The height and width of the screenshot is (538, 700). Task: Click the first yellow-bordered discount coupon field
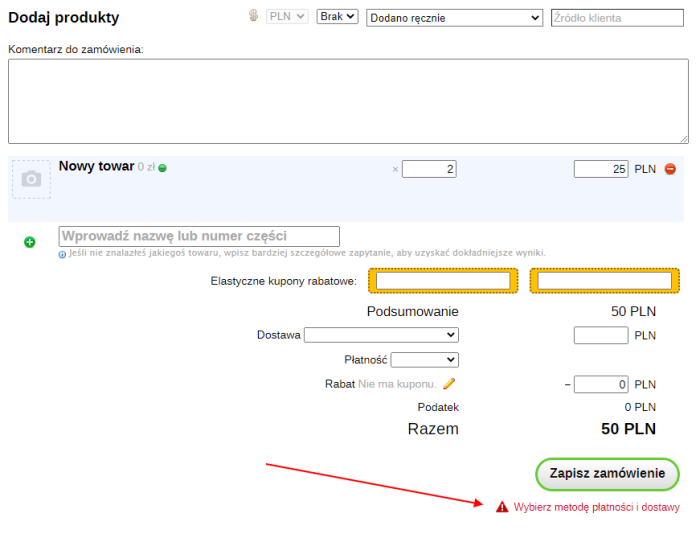tap(443, 281)
